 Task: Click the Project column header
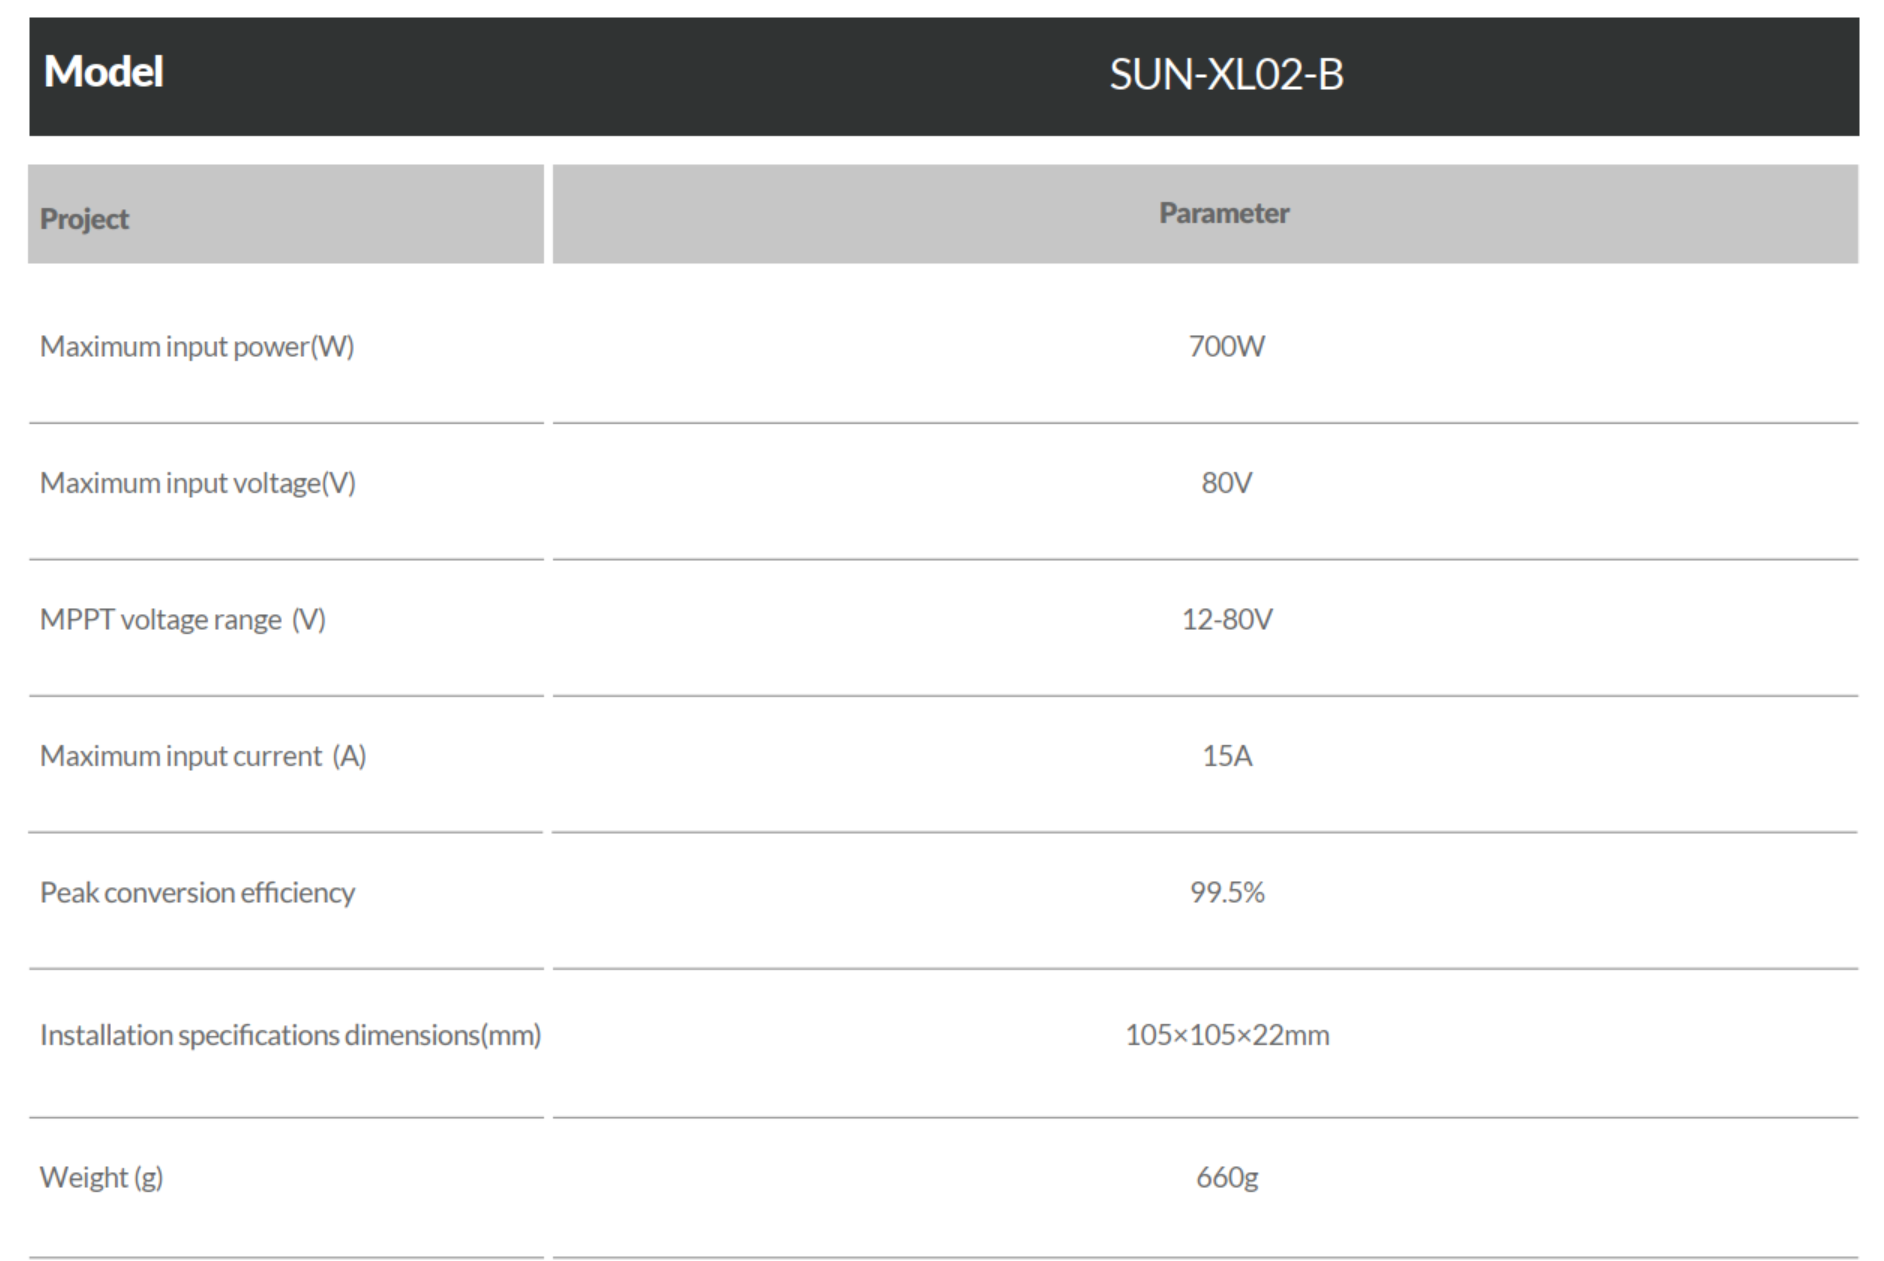point(84,219)
